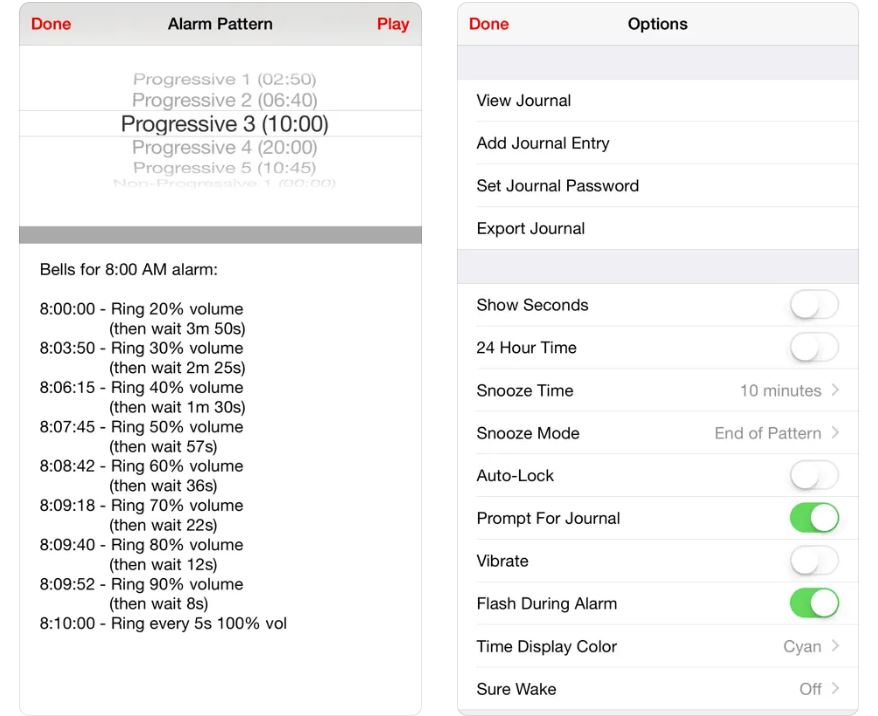Turn on 24 Hour Time toggle

[813, 348]
